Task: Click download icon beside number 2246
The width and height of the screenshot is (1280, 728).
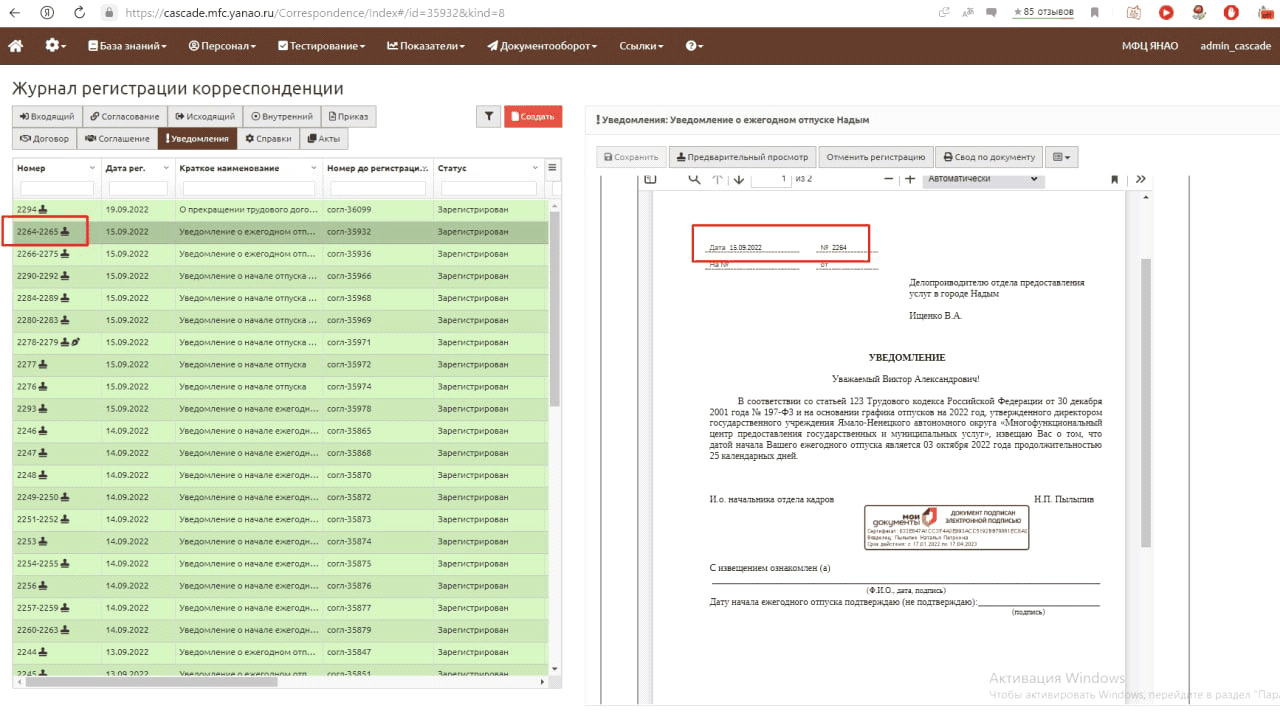Action: [x=44, y=430]
